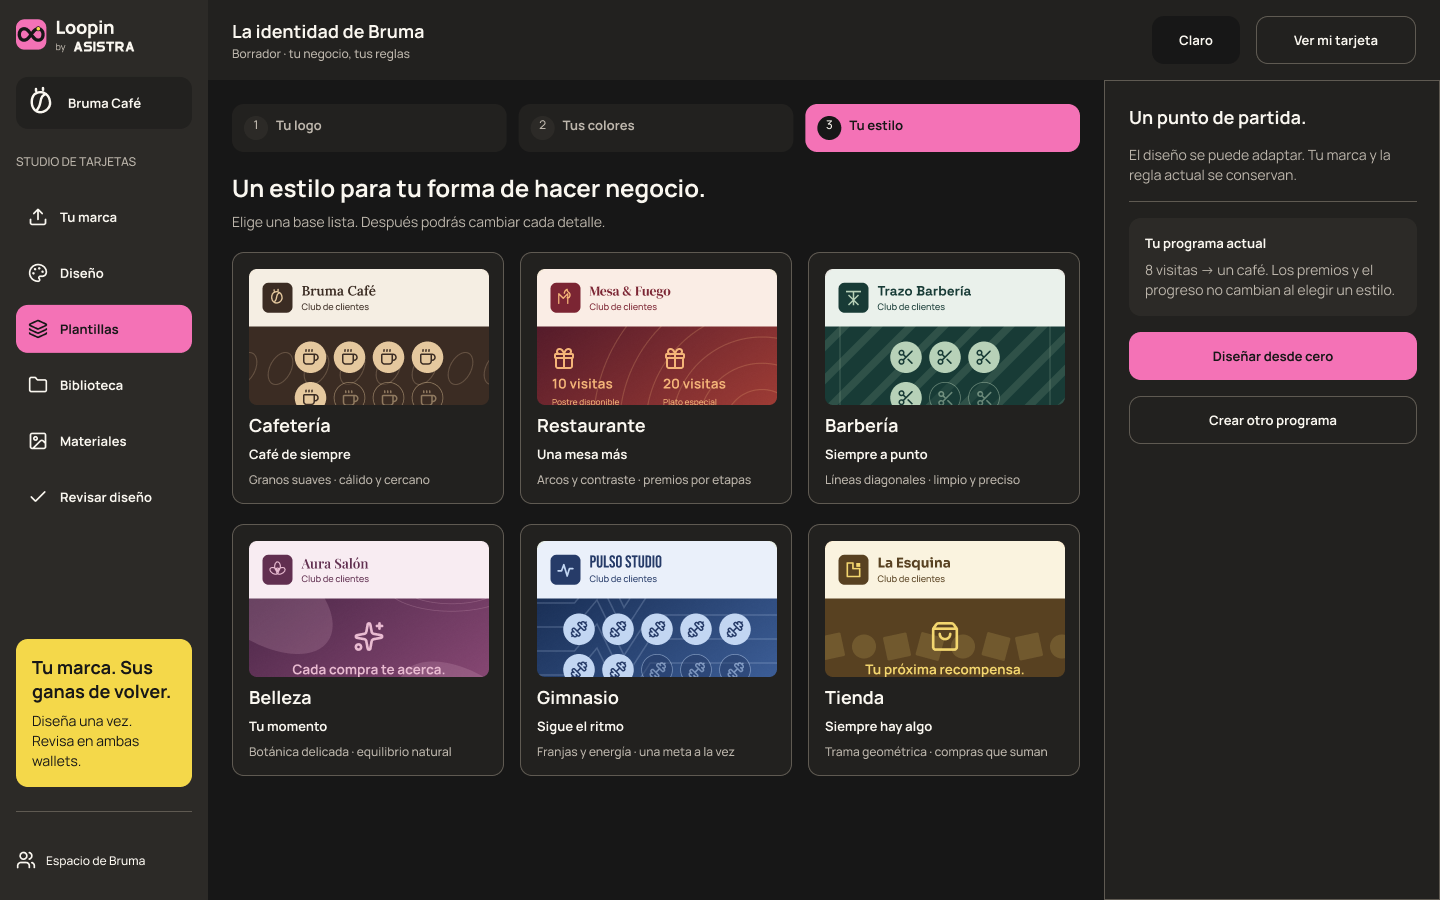Click the yellow Tu marca promo card
Image resolution: width=1440 pixels, height=900 pixels.
tap(104, 713)
